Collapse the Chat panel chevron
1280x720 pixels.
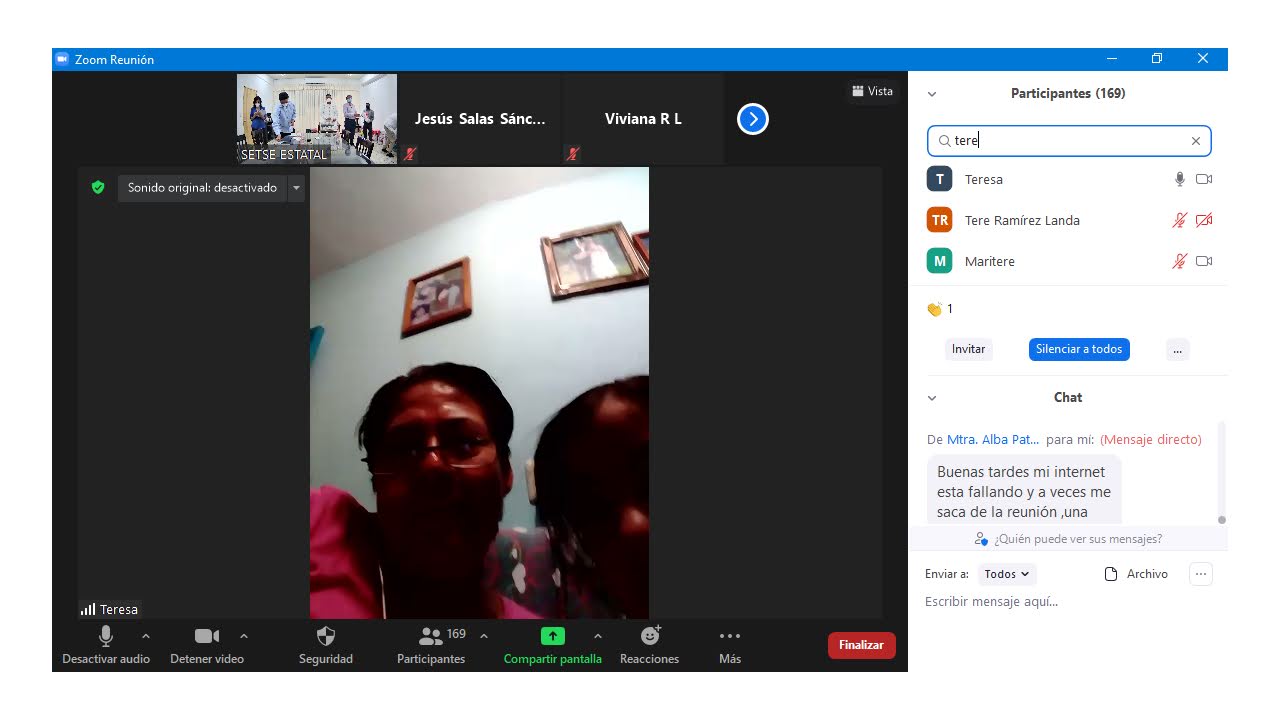pos(932,398)
